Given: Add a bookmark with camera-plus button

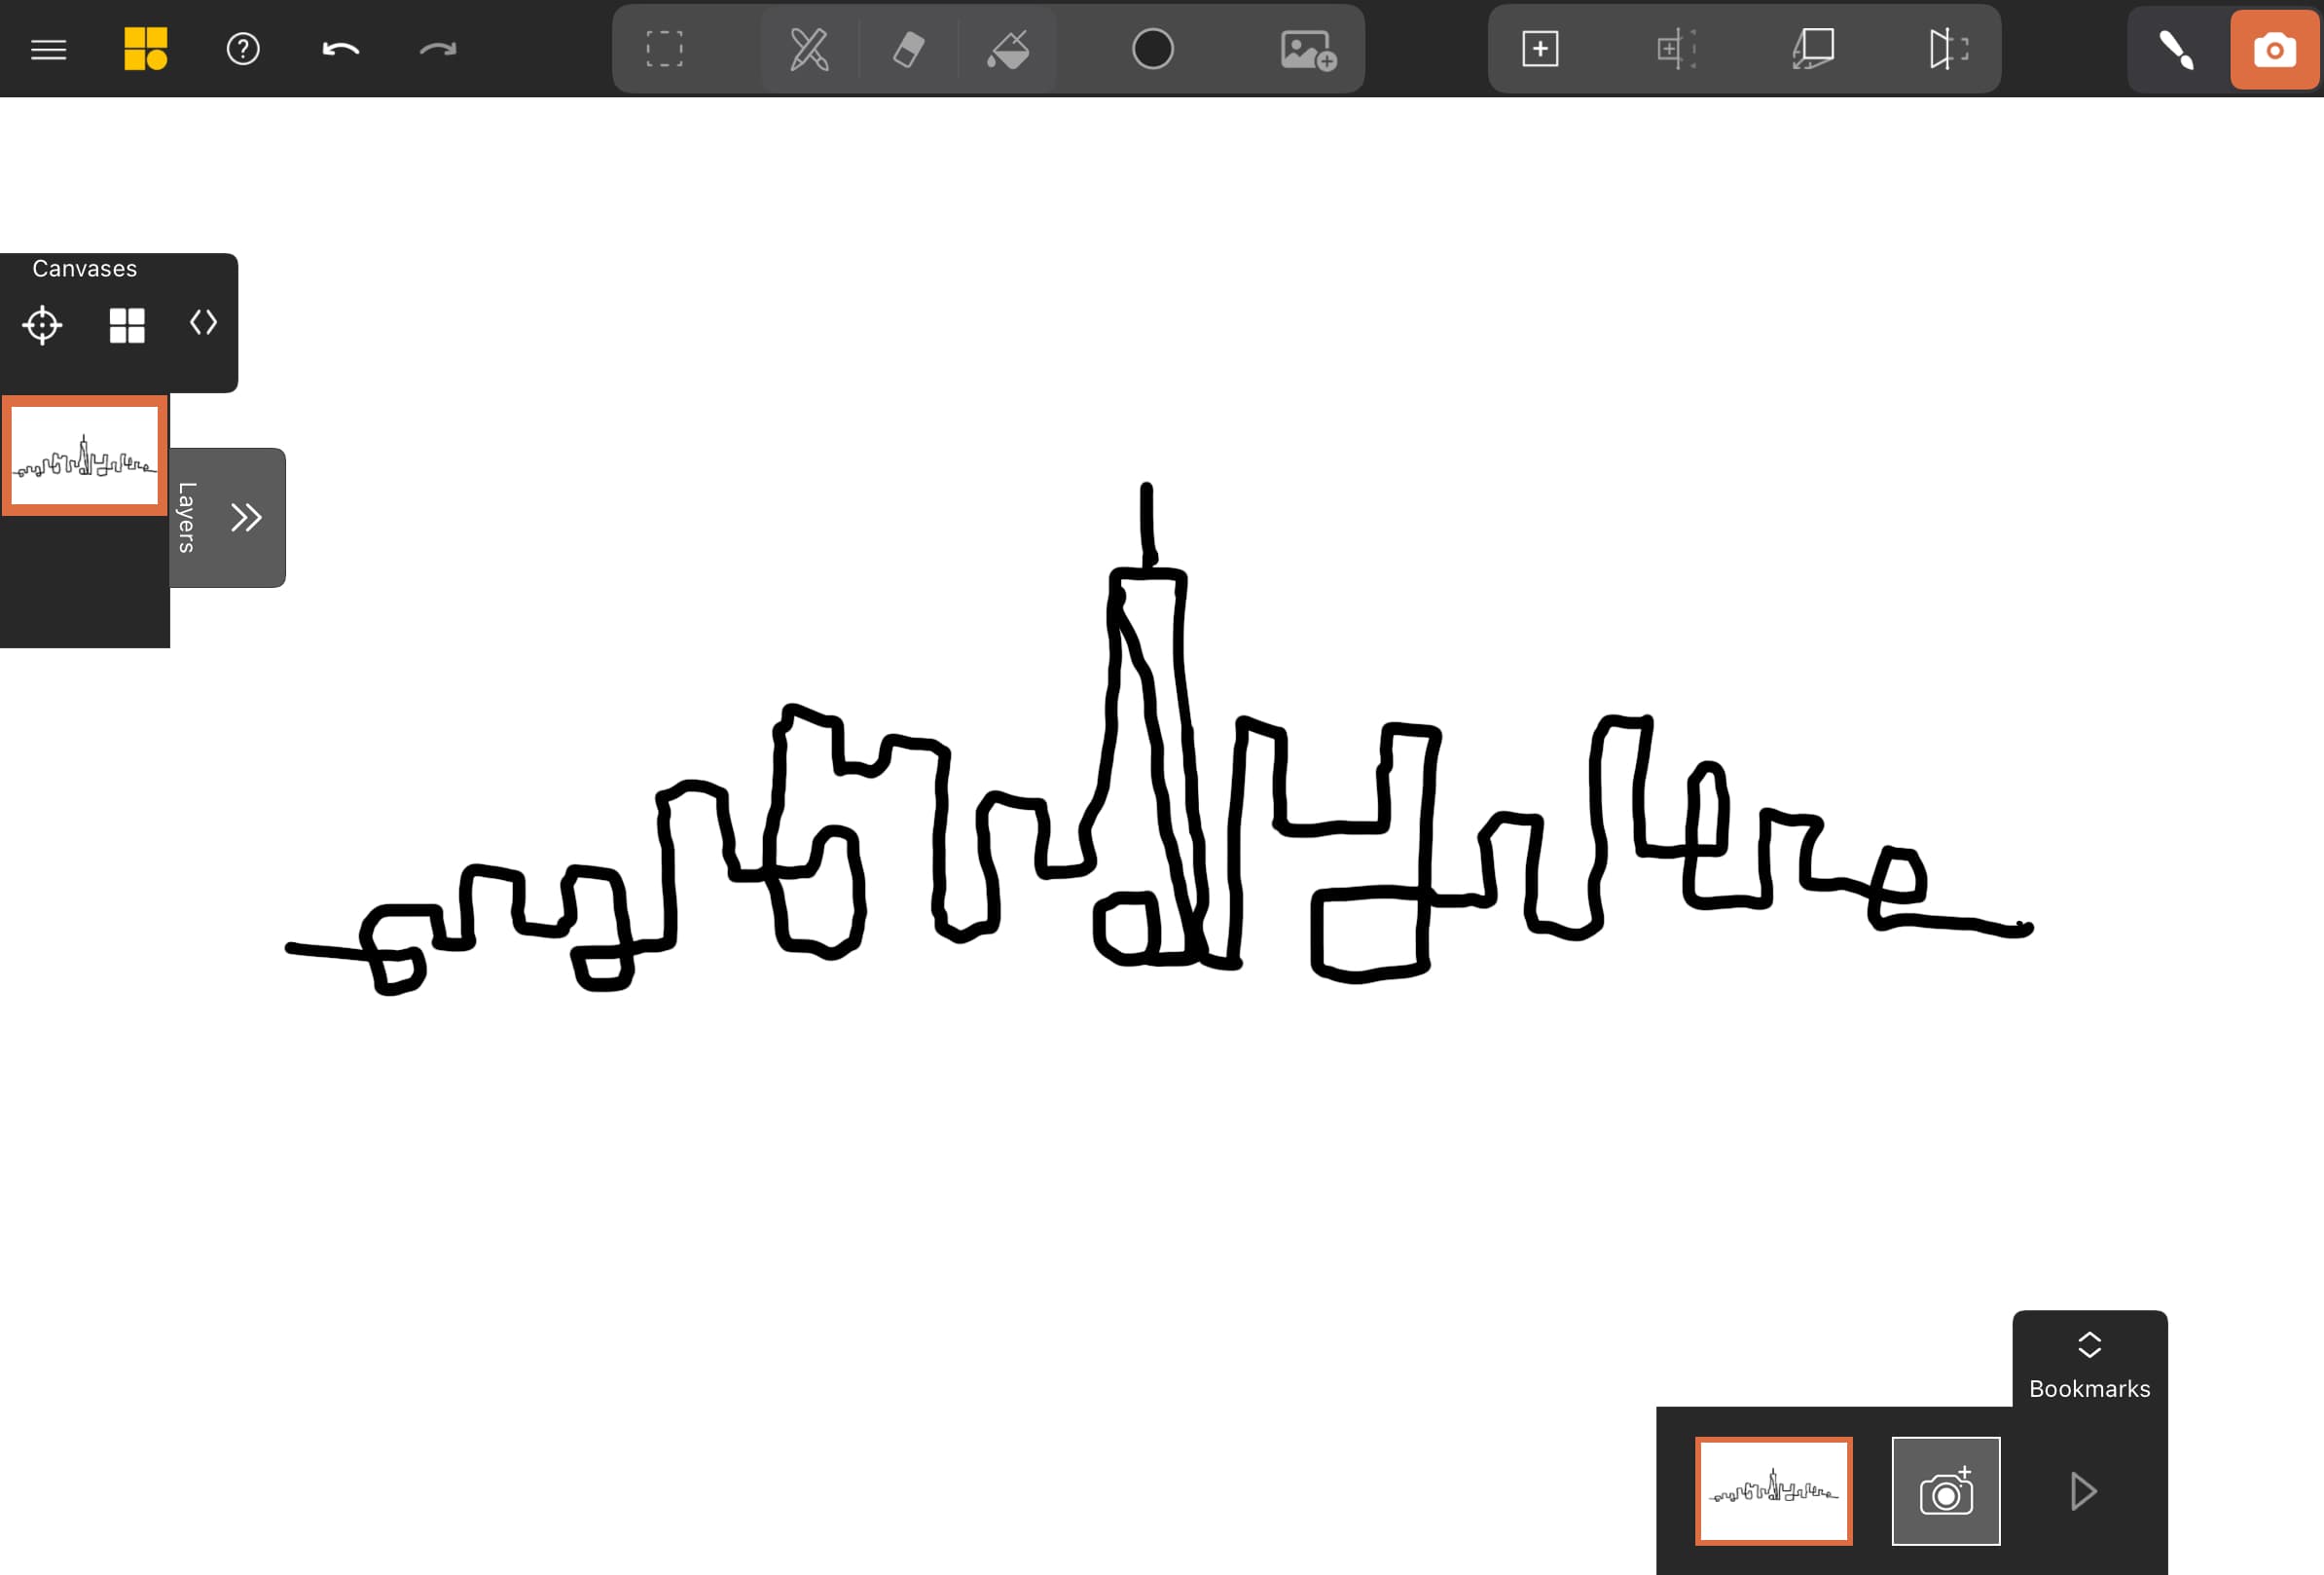Looking at the screenshot, I should [x=1945, y=1491].
